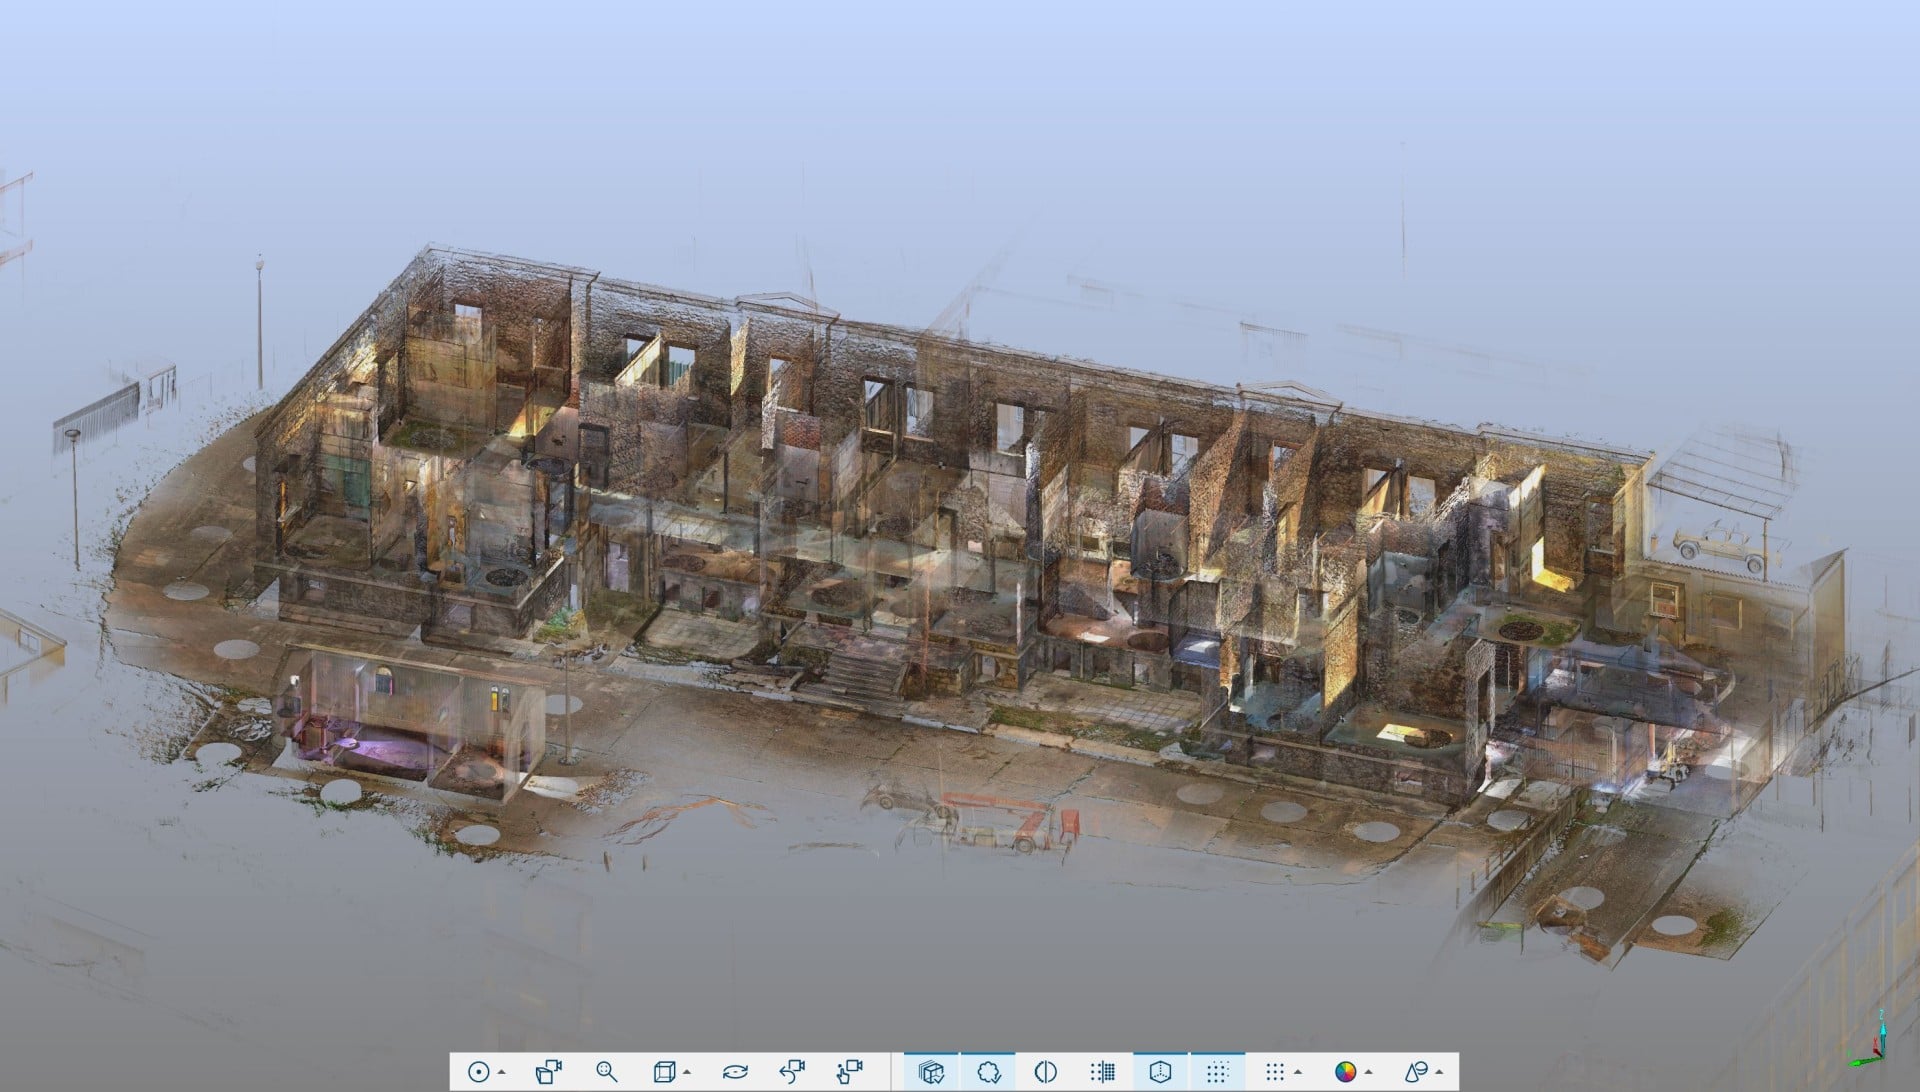Click the split circle icon

pyautogui.click(x=1045, y=1072)
